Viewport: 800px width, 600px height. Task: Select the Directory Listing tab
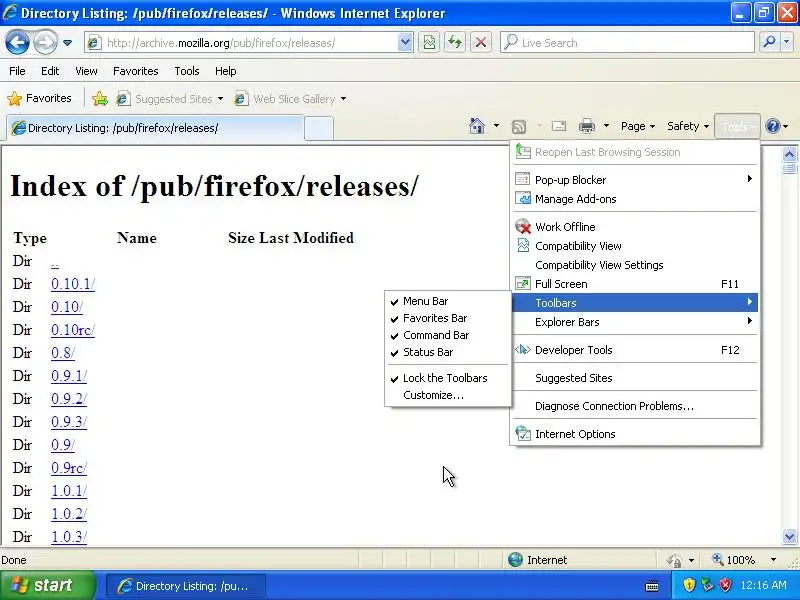point(155,128)
